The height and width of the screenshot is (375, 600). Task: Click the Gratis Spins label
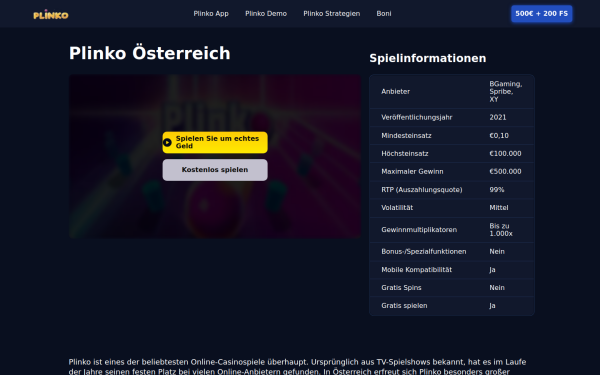pos(401,288)
